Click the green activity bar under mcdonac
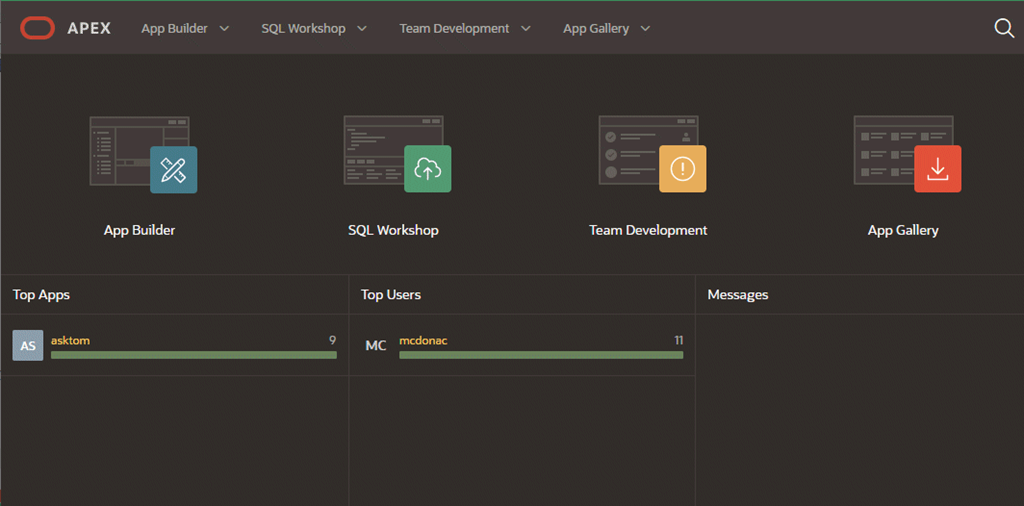The height and width of the screenshot is (506, 1024). 541,354
